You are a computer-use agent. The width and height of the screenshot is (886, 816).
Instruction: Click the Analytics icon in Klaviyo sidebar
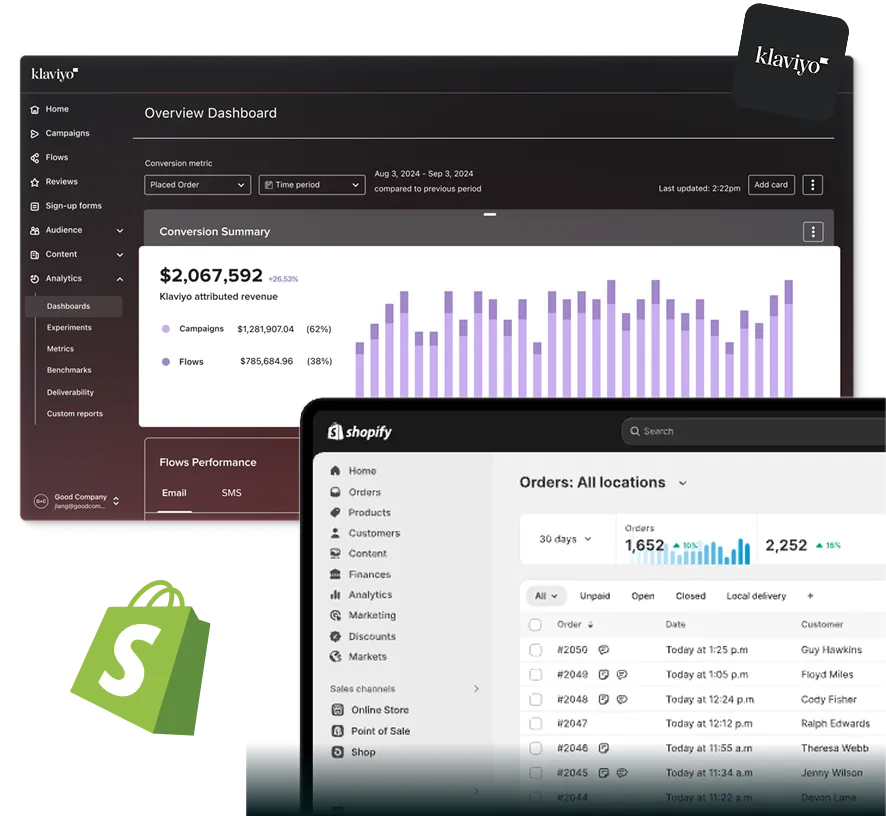click(35, 279)
